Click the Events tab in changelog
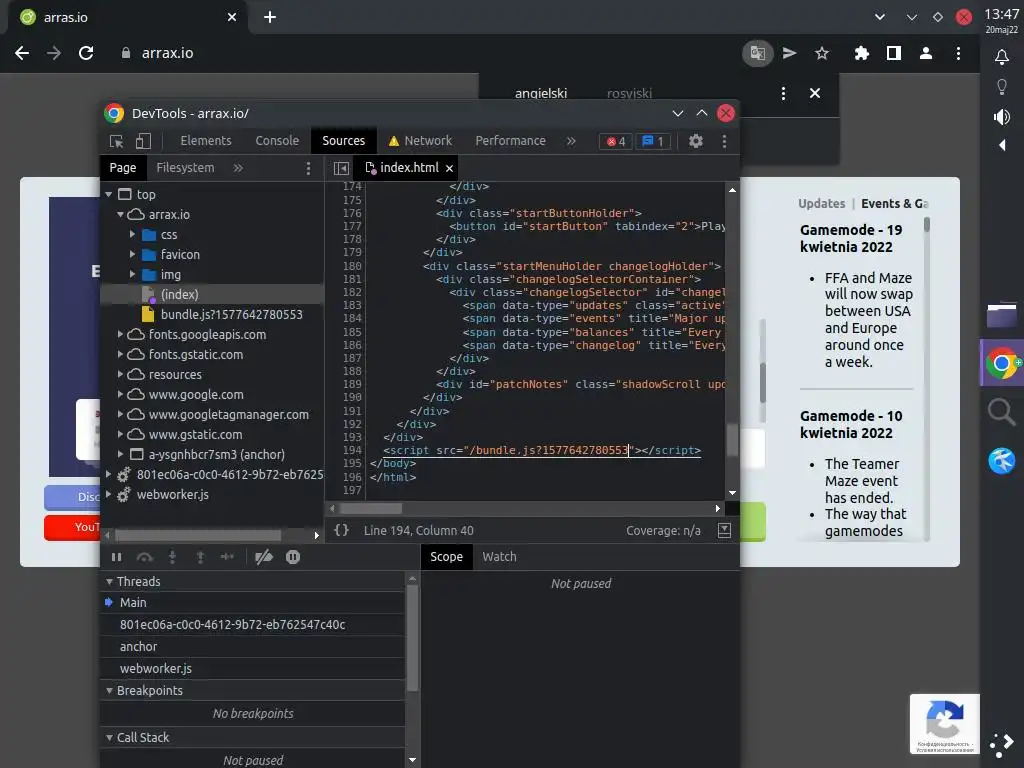The width and height of the screenshot is (1024, 768). (894, 204)
